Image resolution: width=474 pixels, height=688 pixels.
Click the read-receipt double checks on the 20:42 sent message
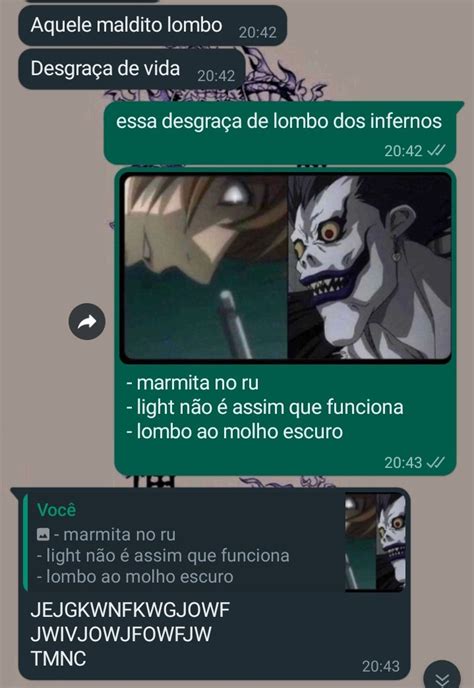coord(436,150)
